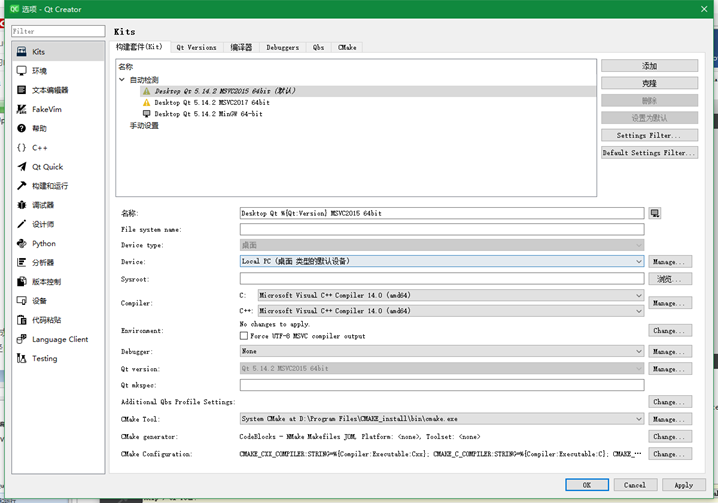Focus the File system name field
The width and height of the screenshot is (718, 503).
coord(442,229)
